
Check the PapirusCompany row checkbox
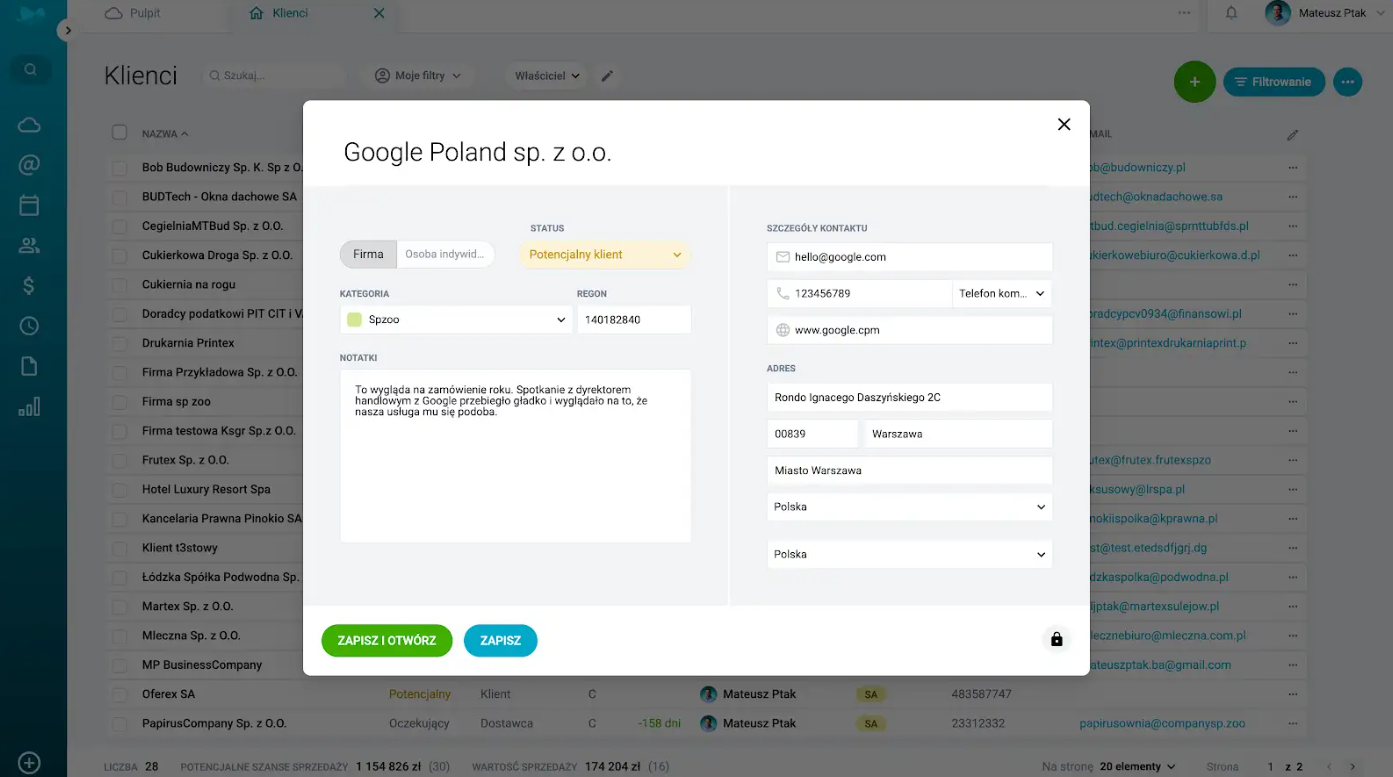120,723
